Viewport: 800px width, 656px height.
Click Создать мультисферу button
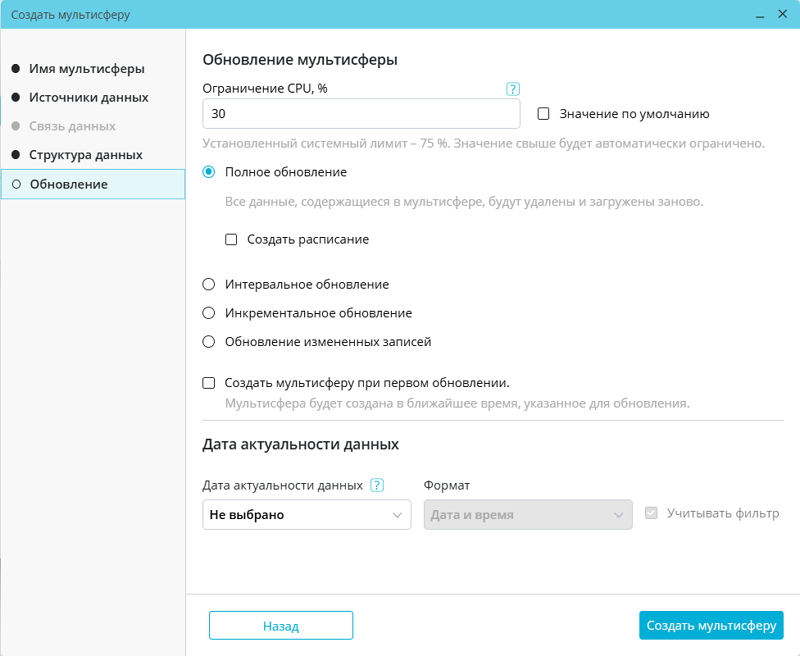click(x=711, y=626)
